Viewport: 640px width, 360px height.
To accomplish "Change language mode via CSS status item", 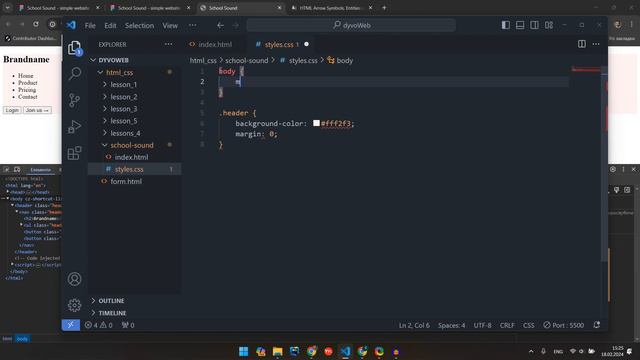I will pos(529,325).
